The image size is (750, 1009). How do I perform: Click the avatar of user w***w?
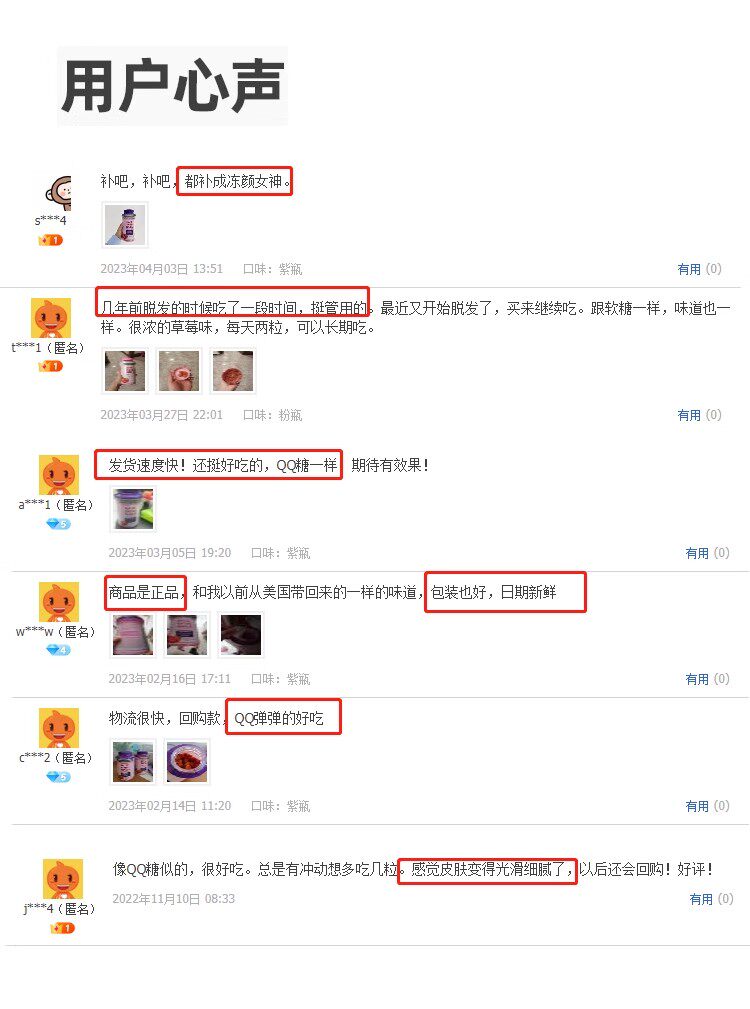[59, 602]
